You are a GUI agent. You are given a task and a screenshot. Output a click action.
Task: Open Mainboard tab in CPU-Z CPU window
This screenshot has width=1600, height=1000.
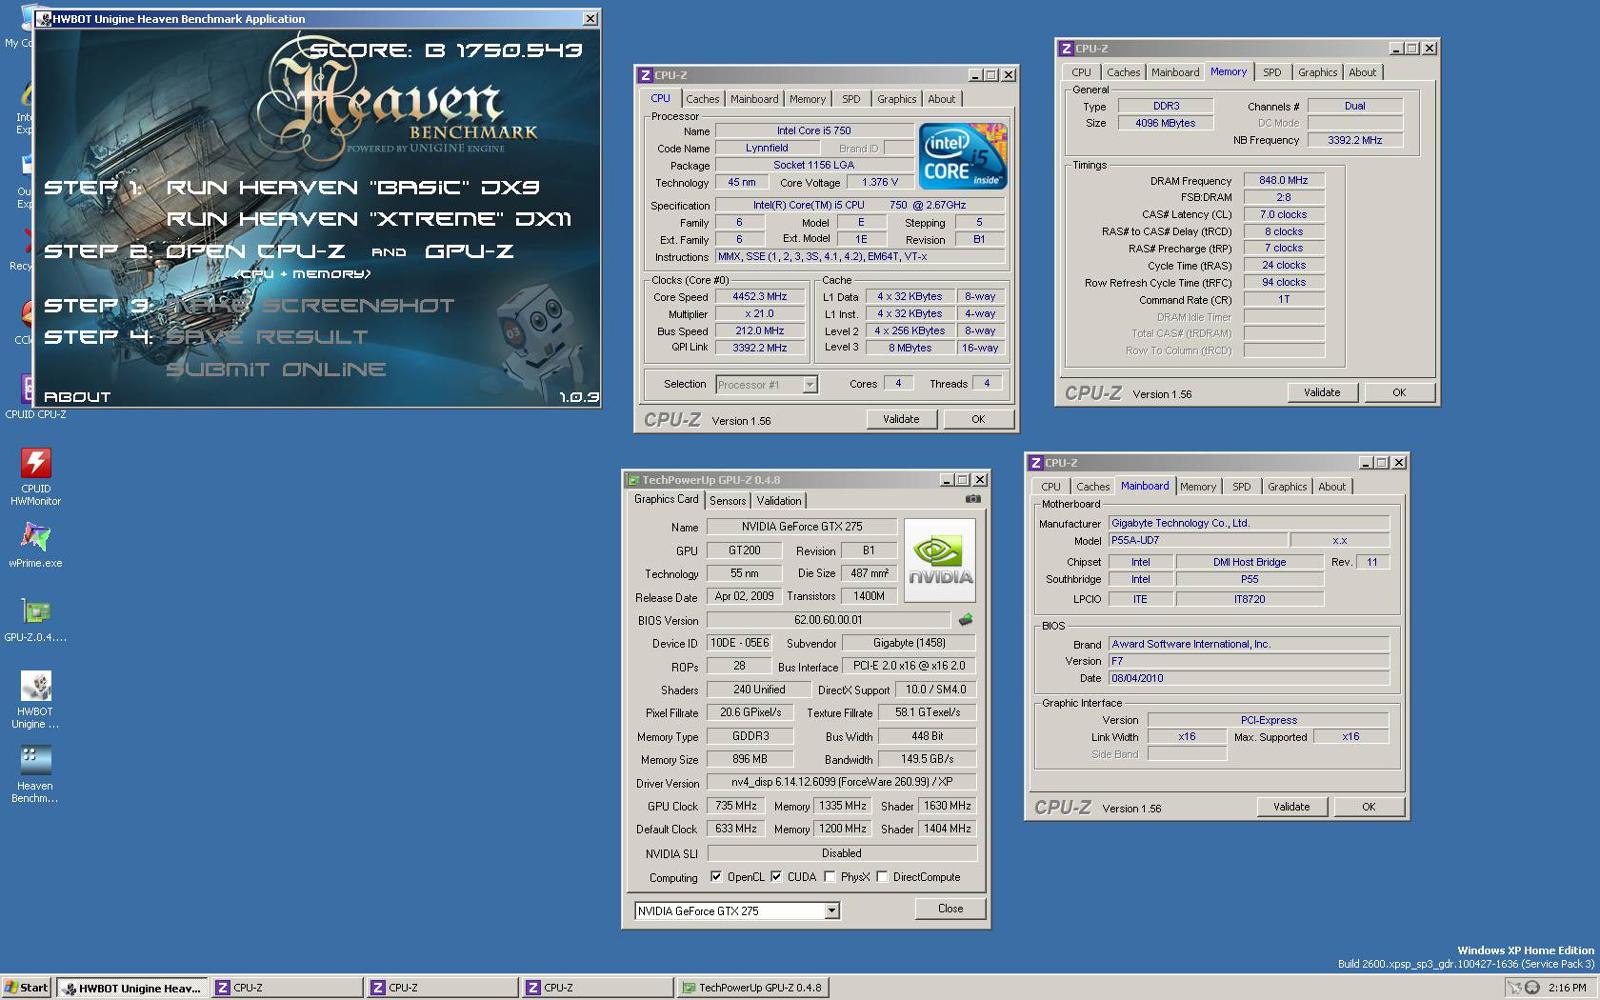tap(754, 99)
